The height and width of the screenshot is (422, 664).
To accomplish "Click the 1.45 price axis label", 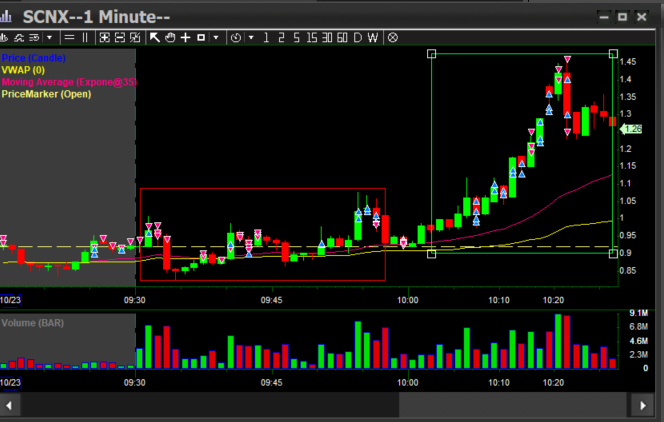I will [x=628, y=62].
